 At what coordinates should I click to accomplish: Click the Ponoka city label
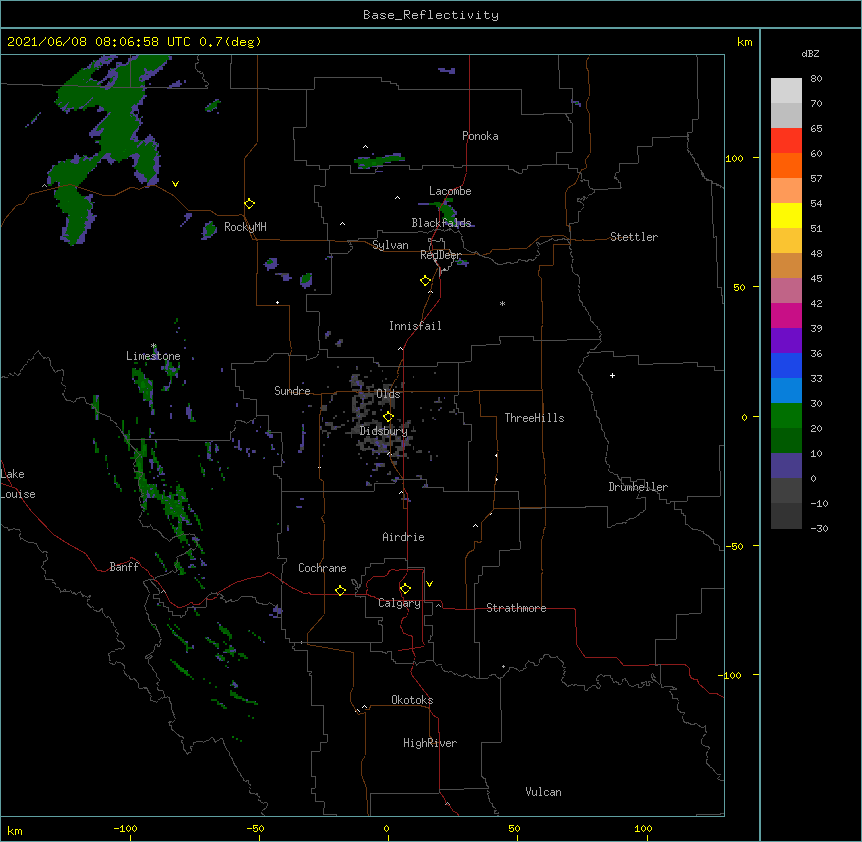(480, 136)
